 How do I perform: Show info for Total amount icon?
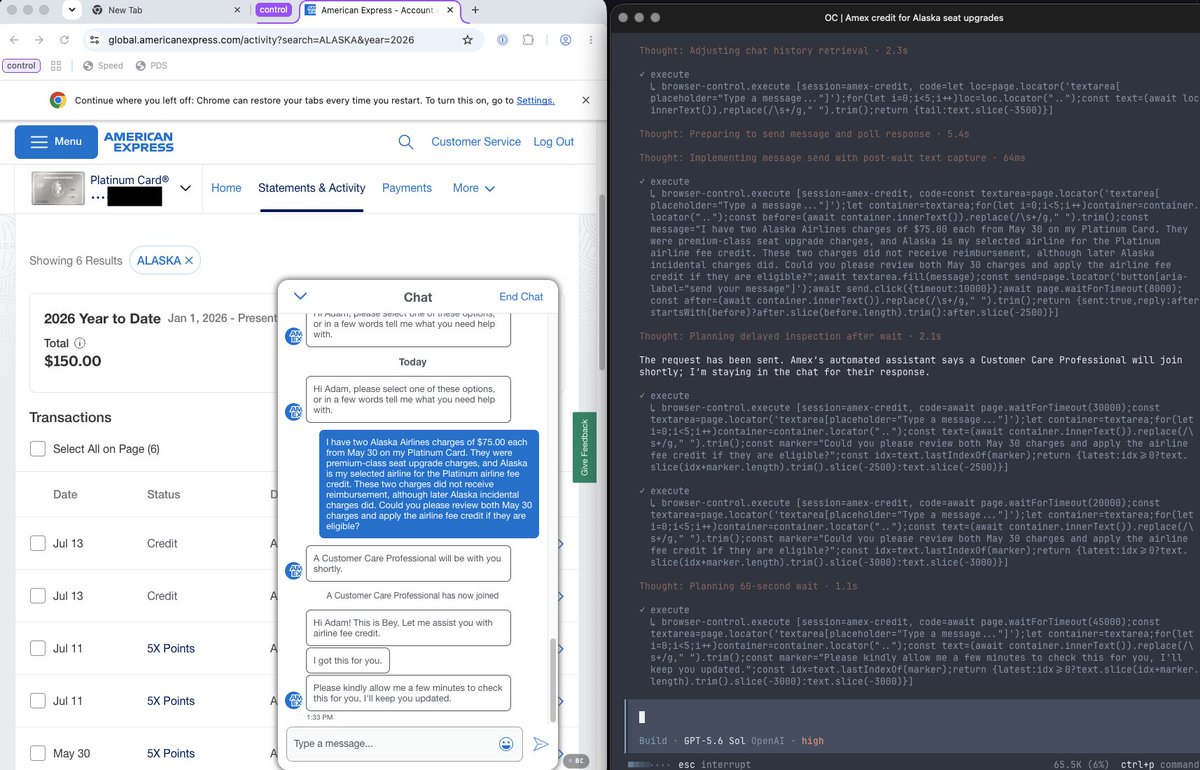coord(80,343)
